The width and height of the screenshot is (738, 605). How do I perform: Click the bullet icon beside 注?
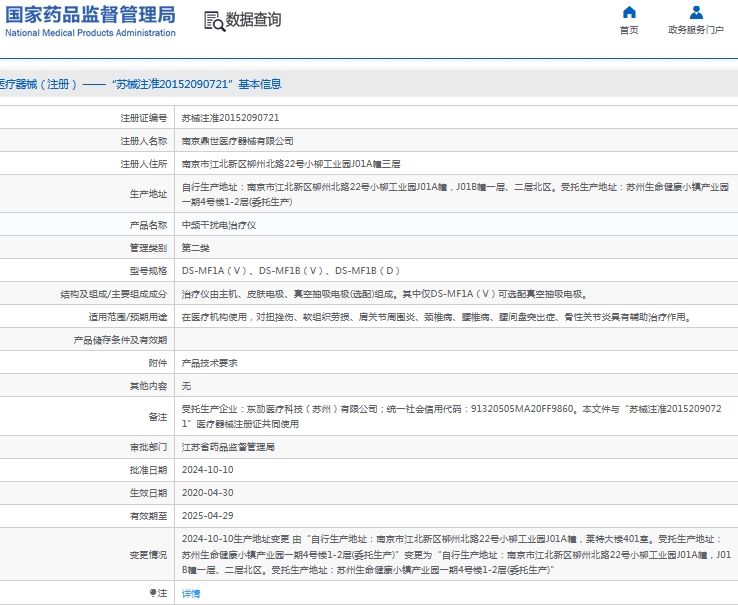[152, 593]
